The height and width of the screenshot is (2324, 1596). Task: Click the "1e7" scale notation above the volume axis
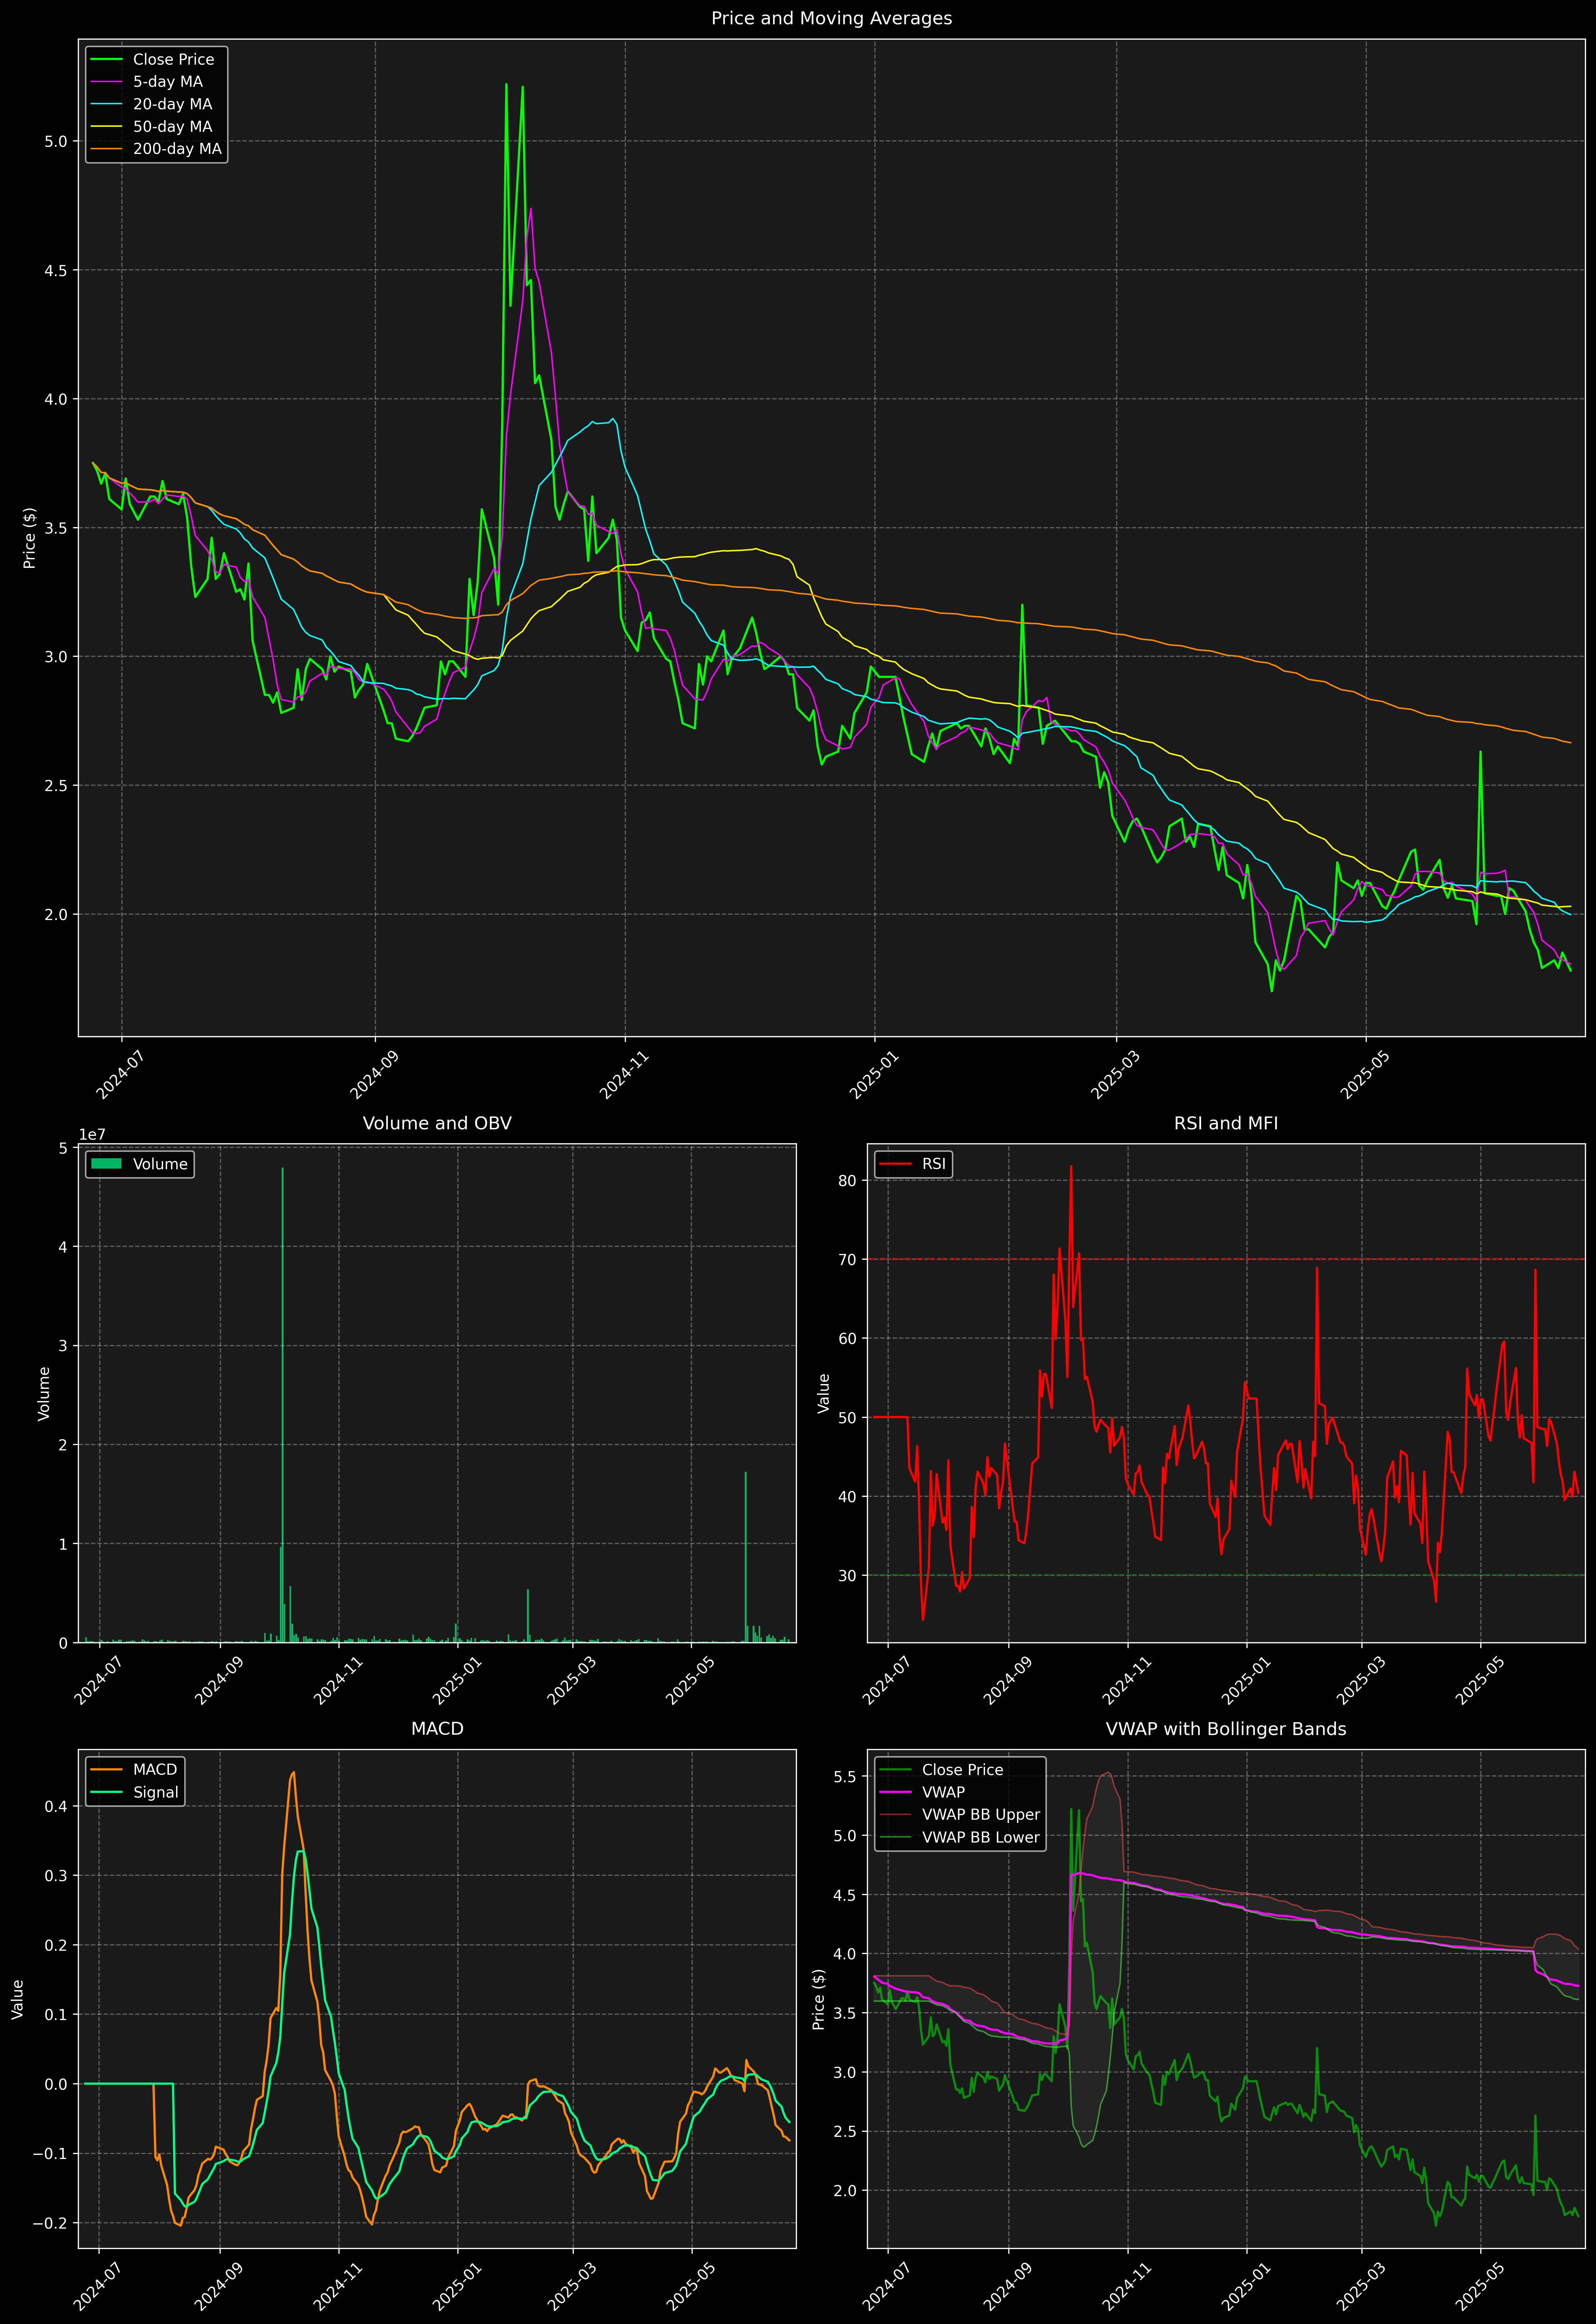coord(92,1135)
